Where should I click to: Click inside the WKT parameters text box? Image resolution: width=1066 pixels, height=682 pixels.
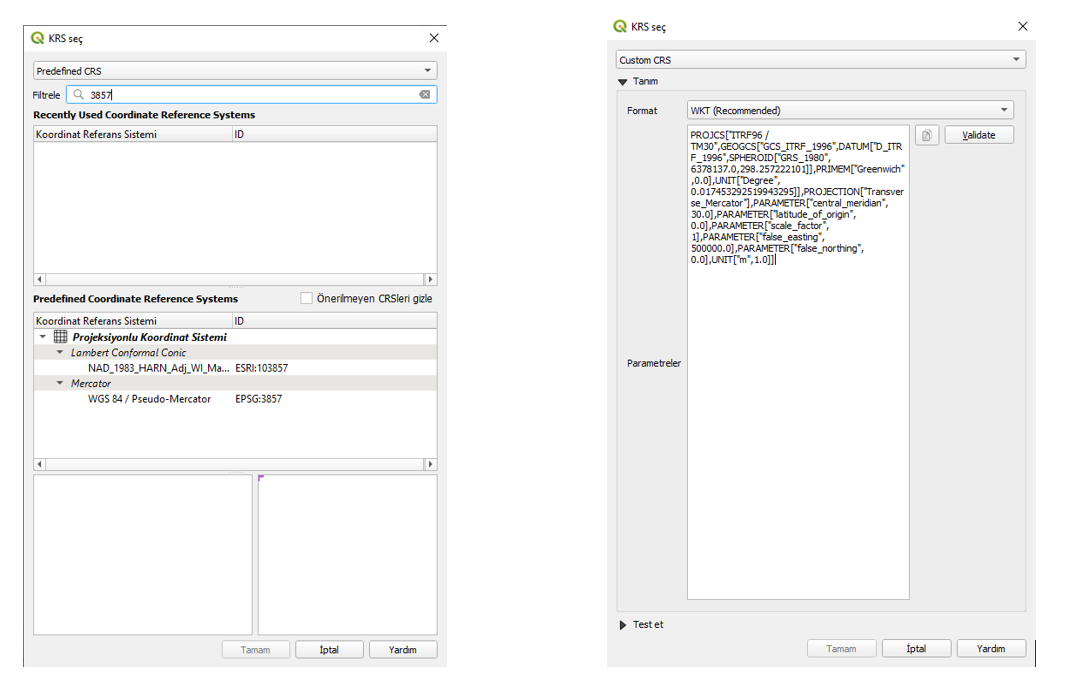click(798, 362)
